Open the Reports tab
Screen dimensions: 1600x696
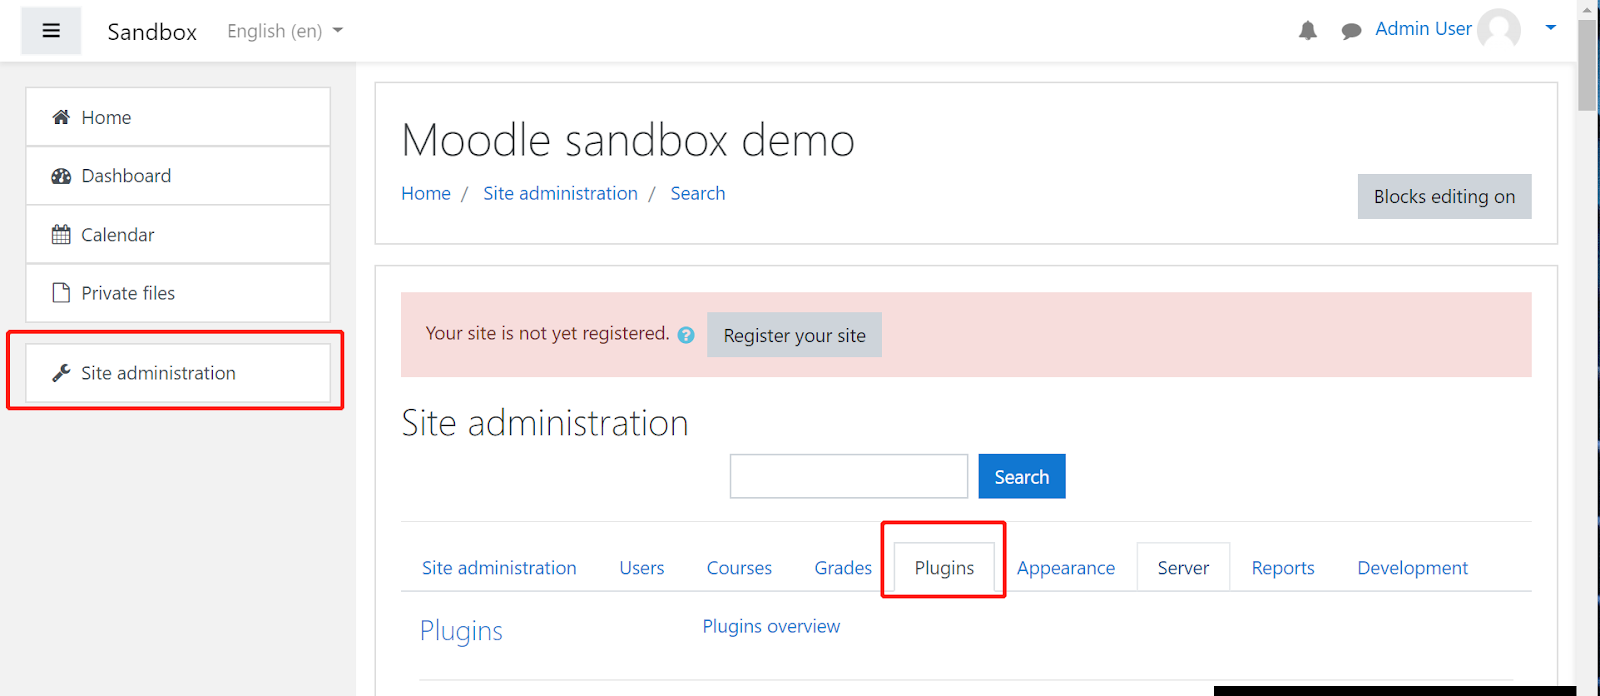point(1283,568)
